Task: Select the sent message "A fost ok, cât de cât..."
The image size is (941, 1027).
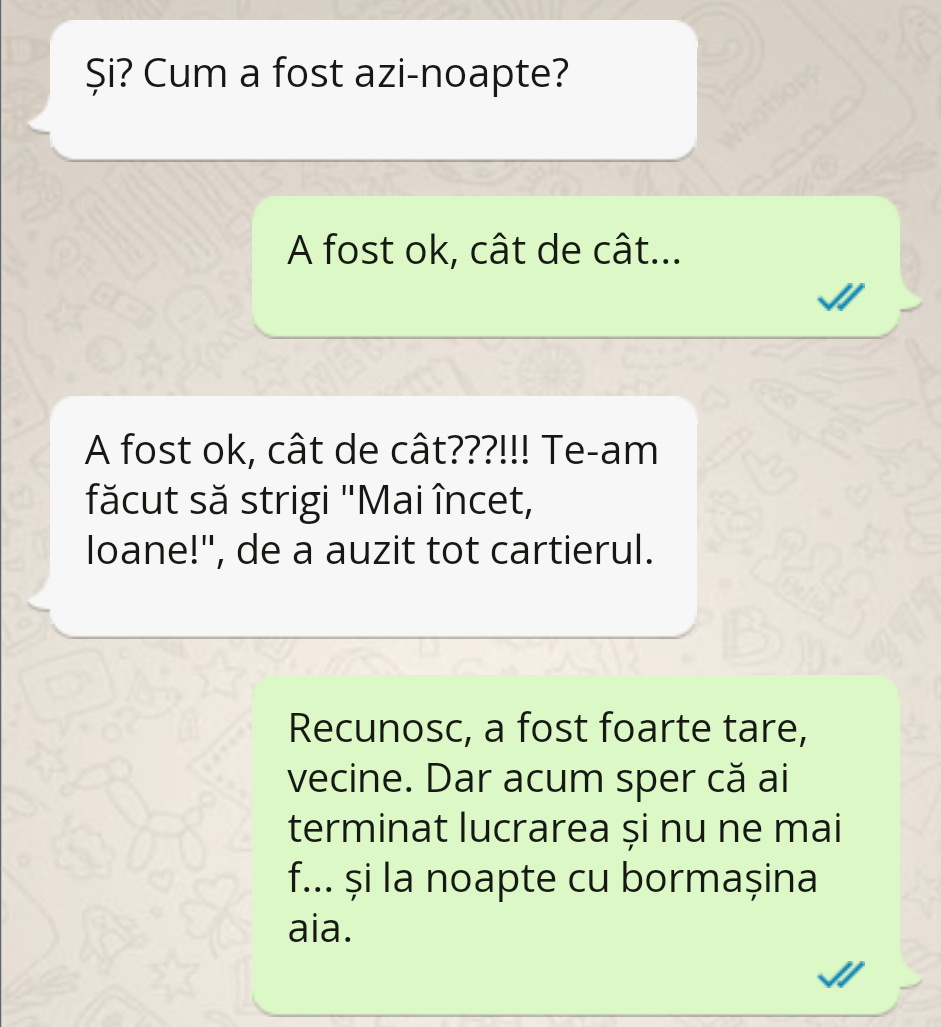Action: point(576,267)
